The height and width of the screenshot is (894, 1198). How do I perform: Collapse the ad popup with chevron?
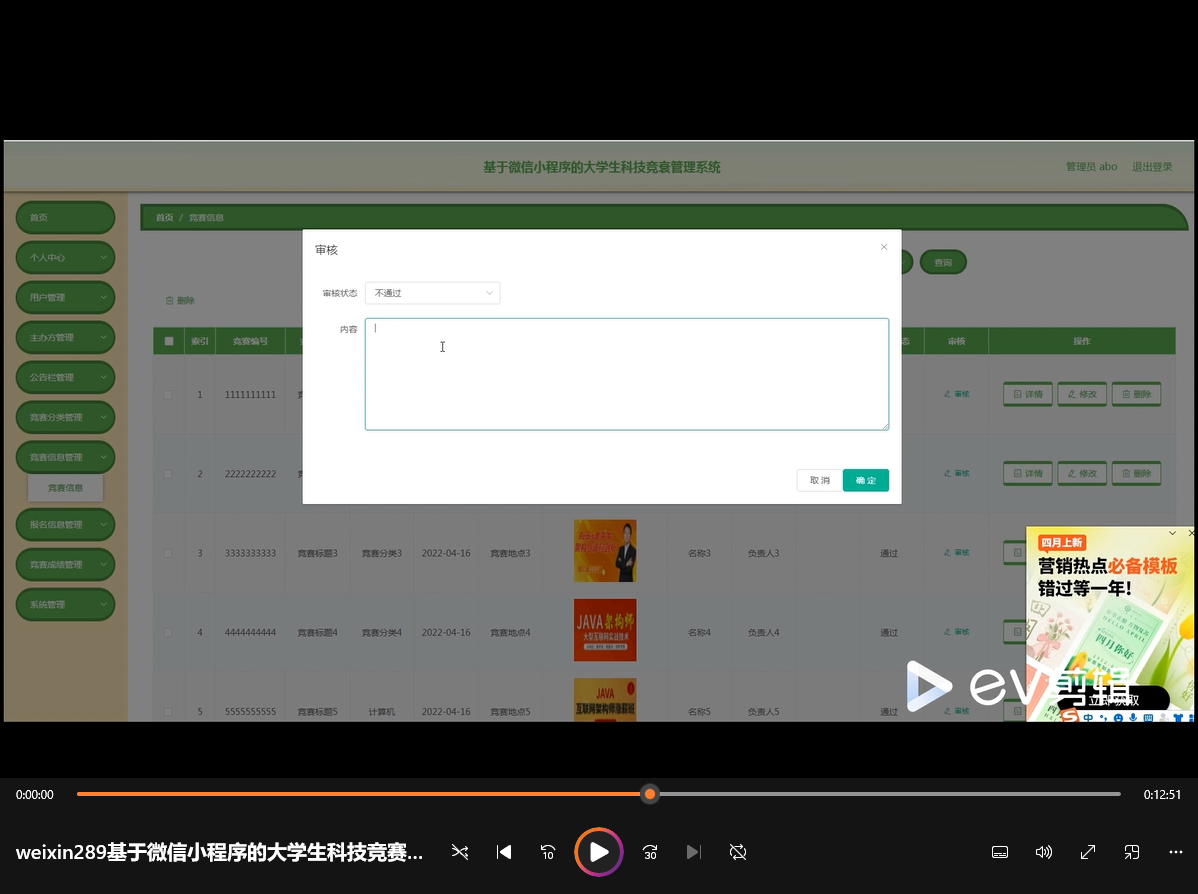(x=1172, y=533)
